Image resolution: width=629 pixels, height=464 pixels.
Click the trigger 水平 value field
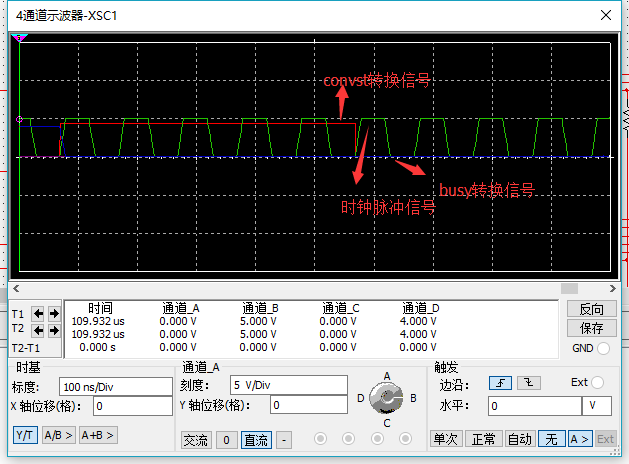pyautogui.click(x=534, y=406)
